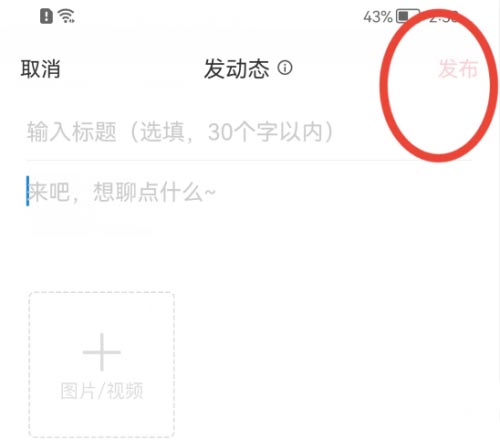
Task: Click the blue text cursor in content field
Action: tap(28, 191)
